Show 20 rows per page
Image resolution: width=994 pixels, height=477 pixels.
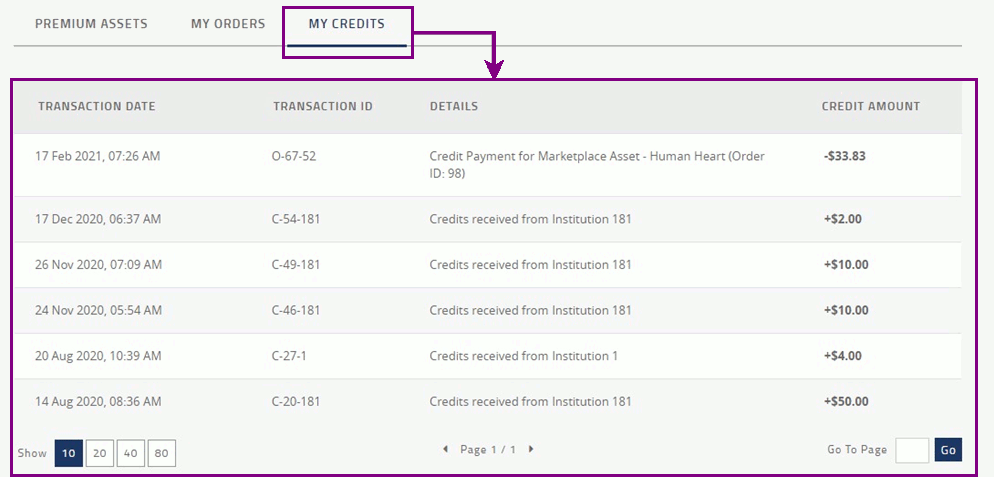pos(100,453)
